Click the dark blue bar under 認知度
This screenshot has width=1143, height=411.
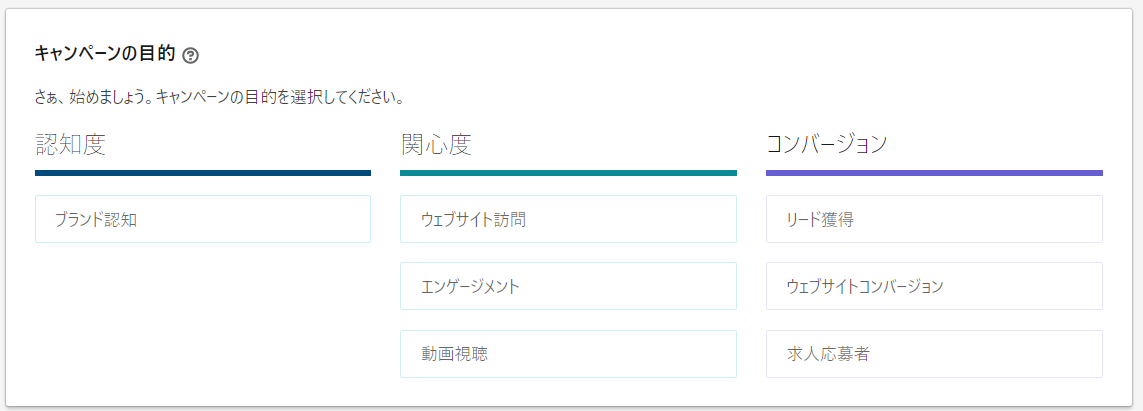tap(203, 173)
